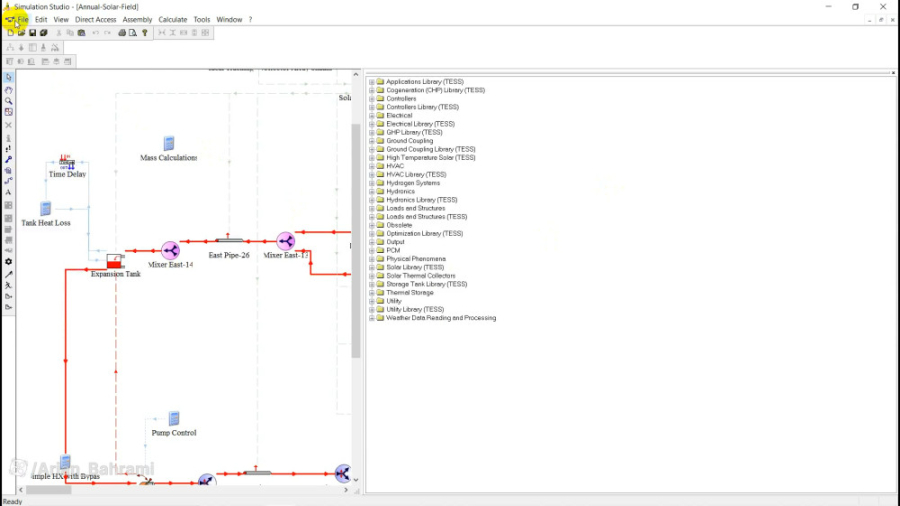Open the File menu
Image resolution: width=900 pixels, height=506 pixels.
[23, 20]
